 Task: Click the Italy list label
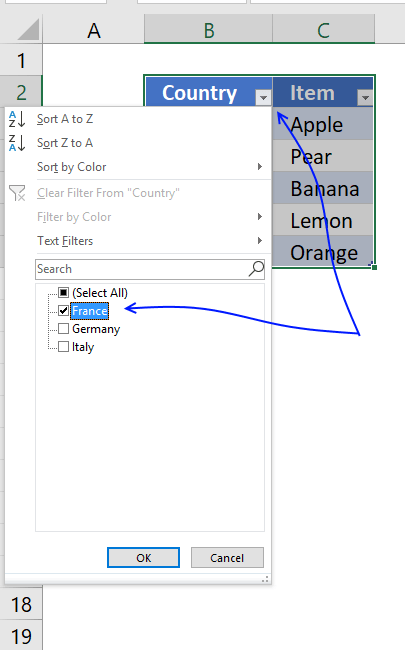(x=83, y=347)
